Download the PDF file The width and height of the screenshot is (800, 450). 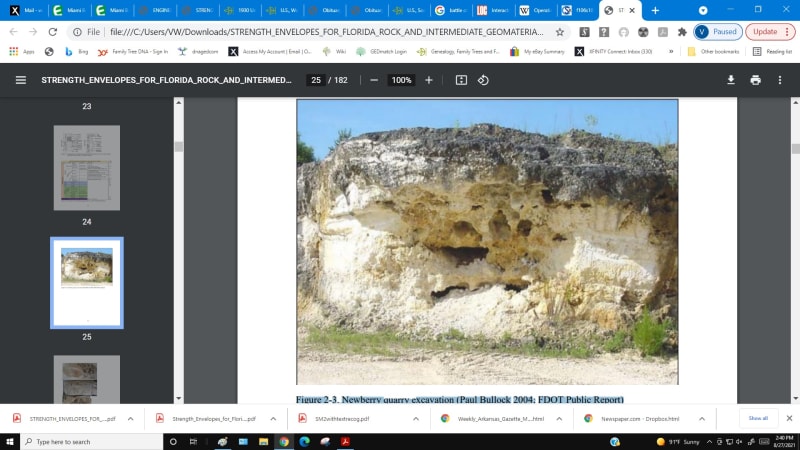point(731,80)
